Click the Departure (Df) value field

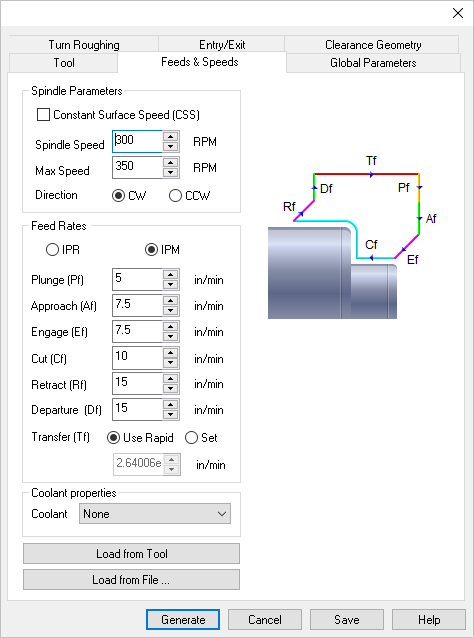[137, 409]
